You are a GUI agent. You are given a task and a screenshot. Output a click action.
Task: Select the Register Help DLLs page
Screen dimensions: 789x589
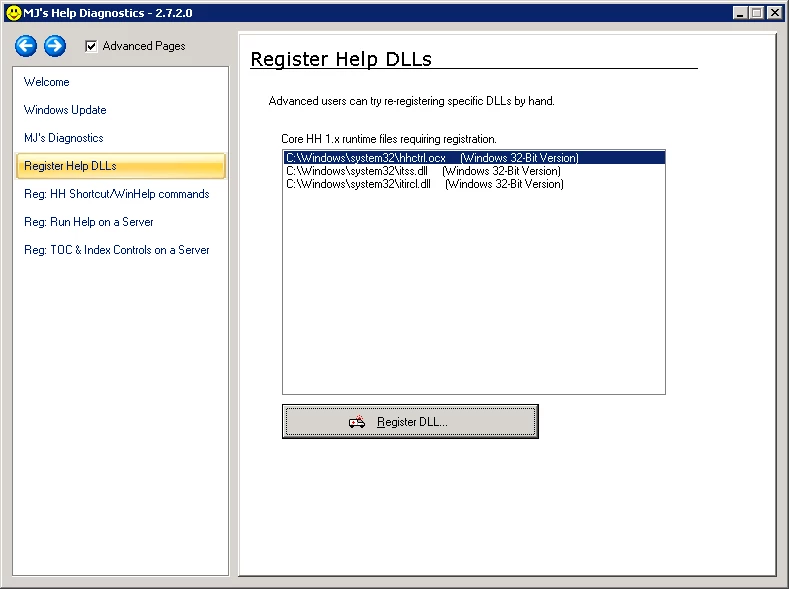(x=121, y=166)
